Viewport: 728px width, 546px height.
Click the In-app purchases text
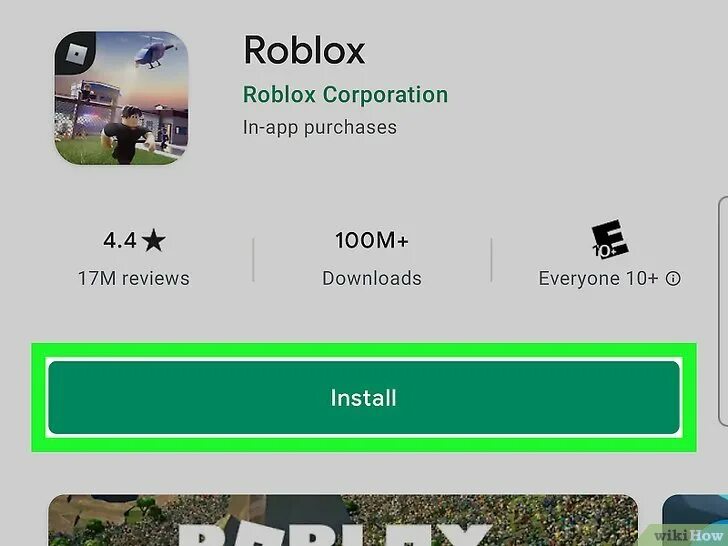coord(320,127)
